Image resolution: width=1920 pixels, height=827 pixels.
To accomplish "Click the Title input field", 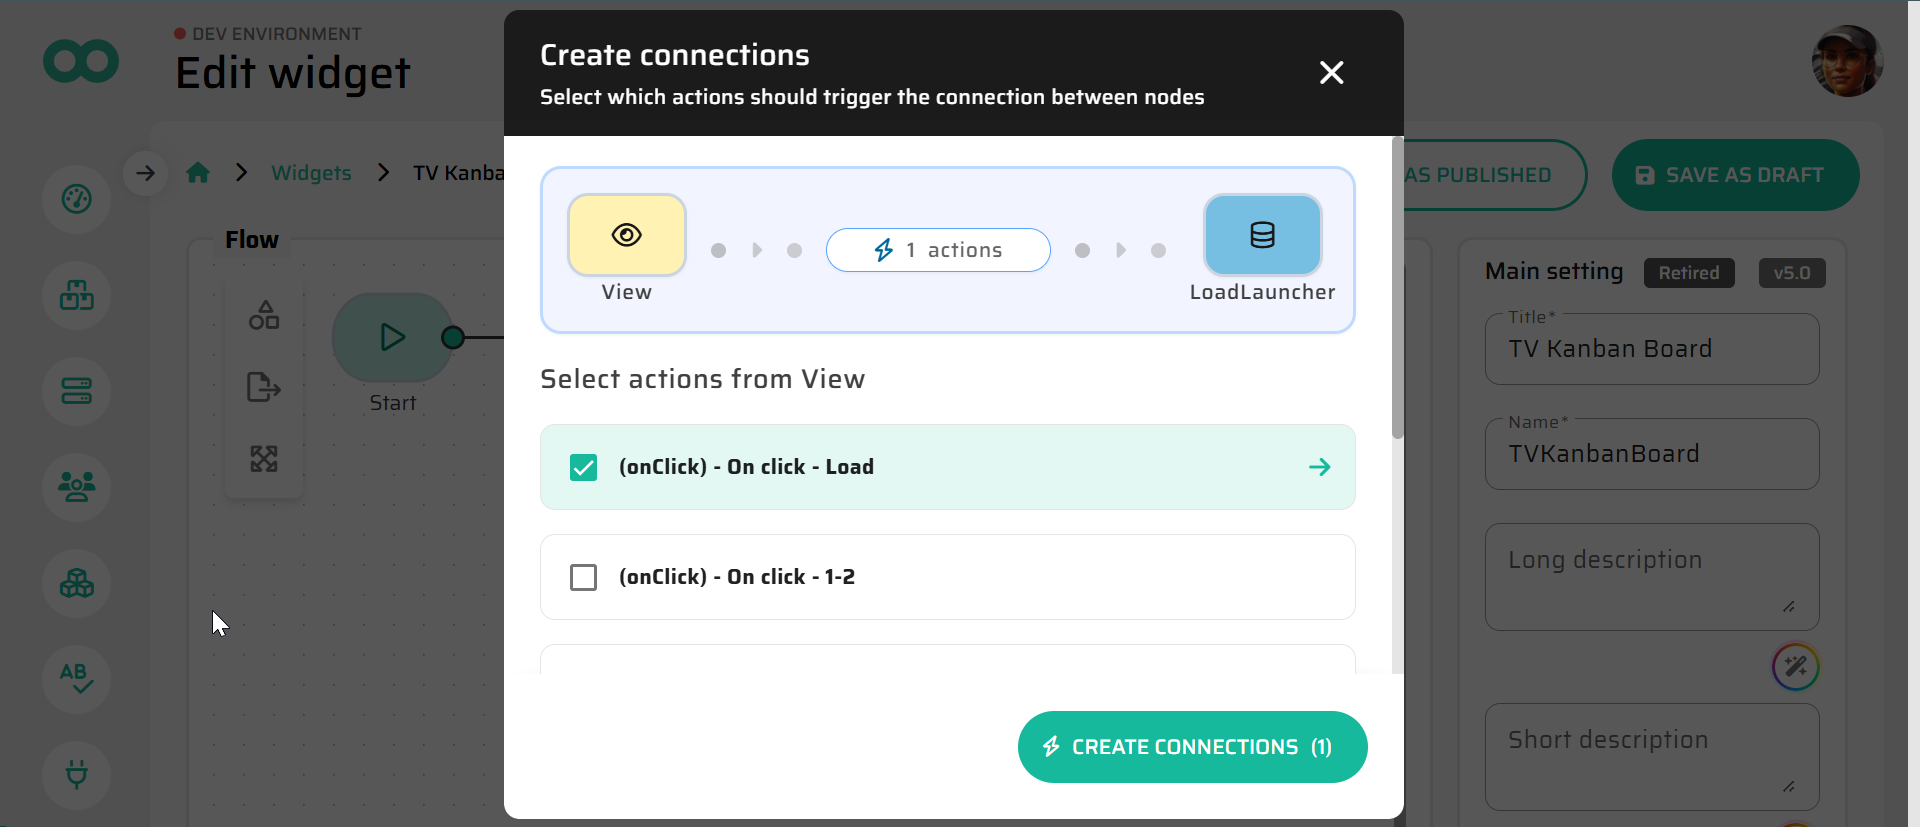I will point(1651,349).
